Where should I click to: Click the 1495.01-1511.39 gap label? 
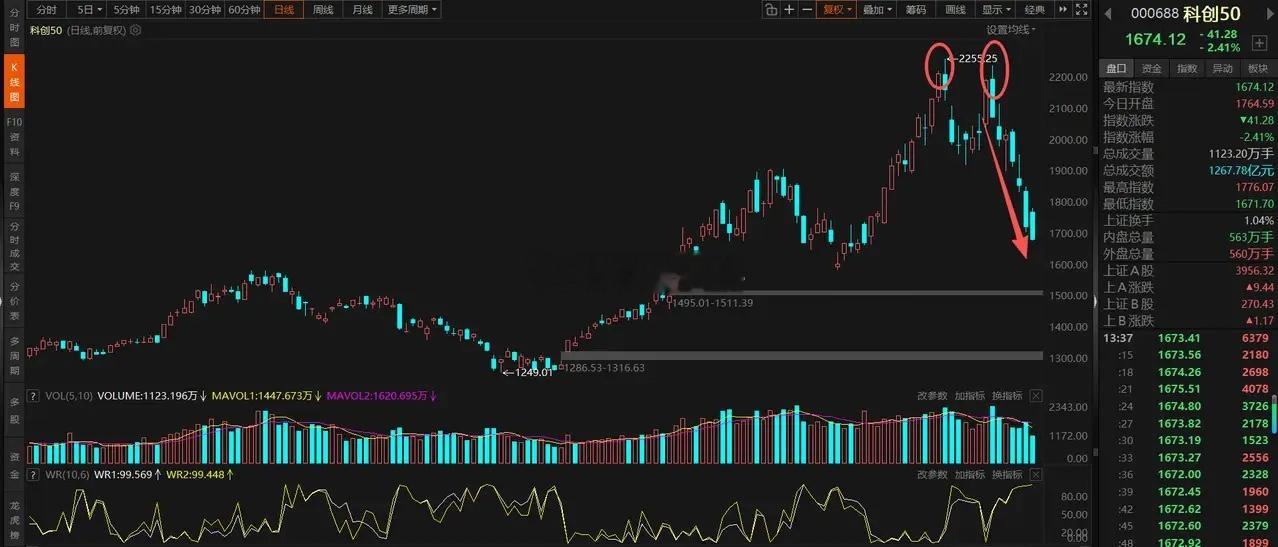pos(713,302)
